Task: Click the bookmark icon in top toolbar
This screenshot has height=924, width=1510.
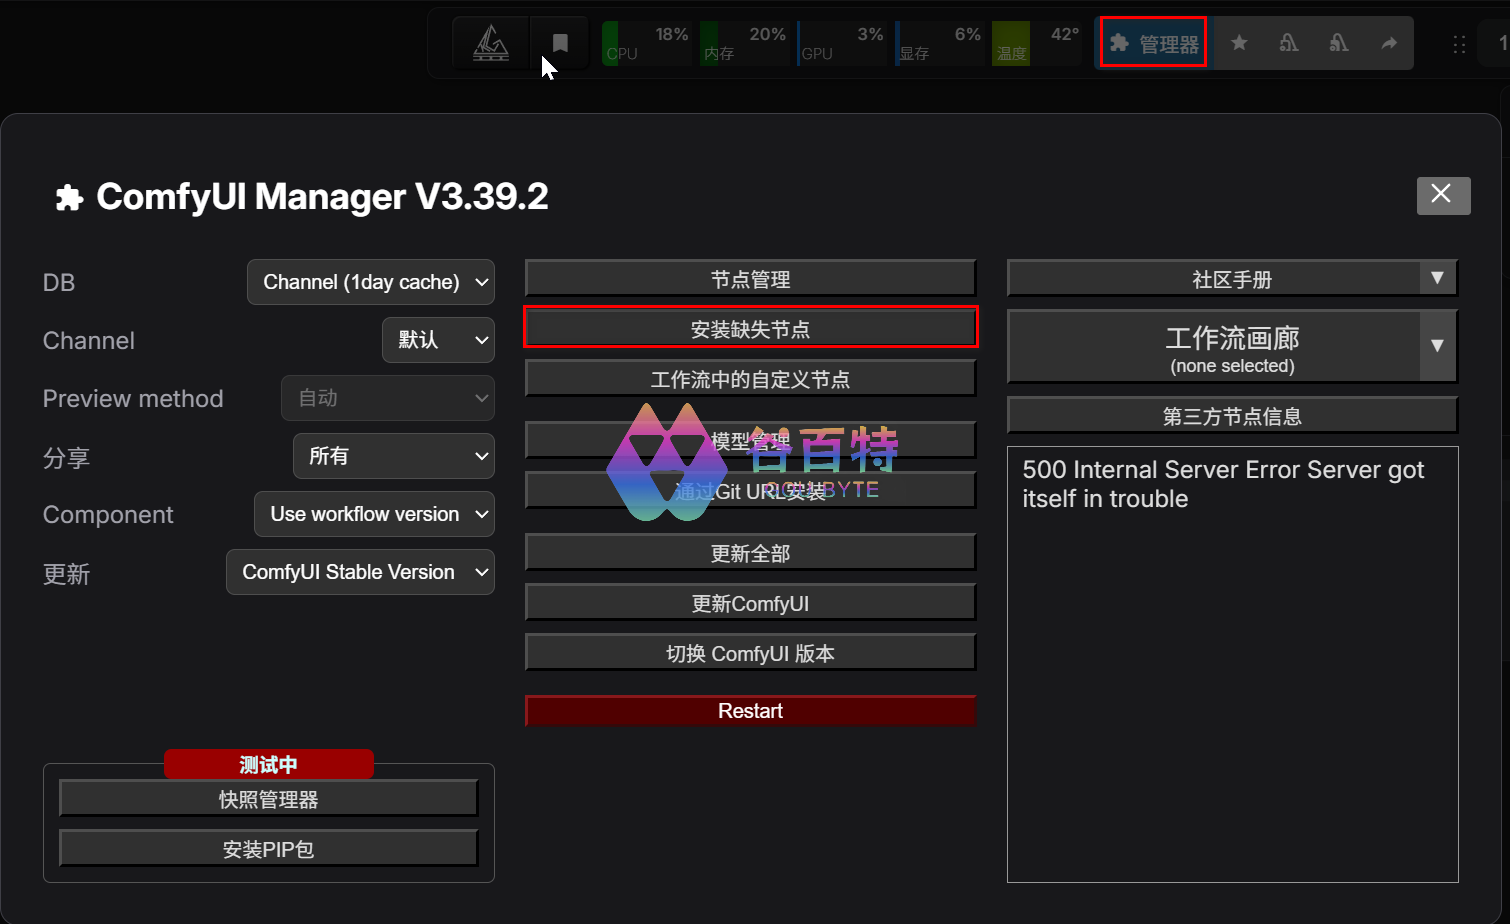Action: click(x=560, y=43)
